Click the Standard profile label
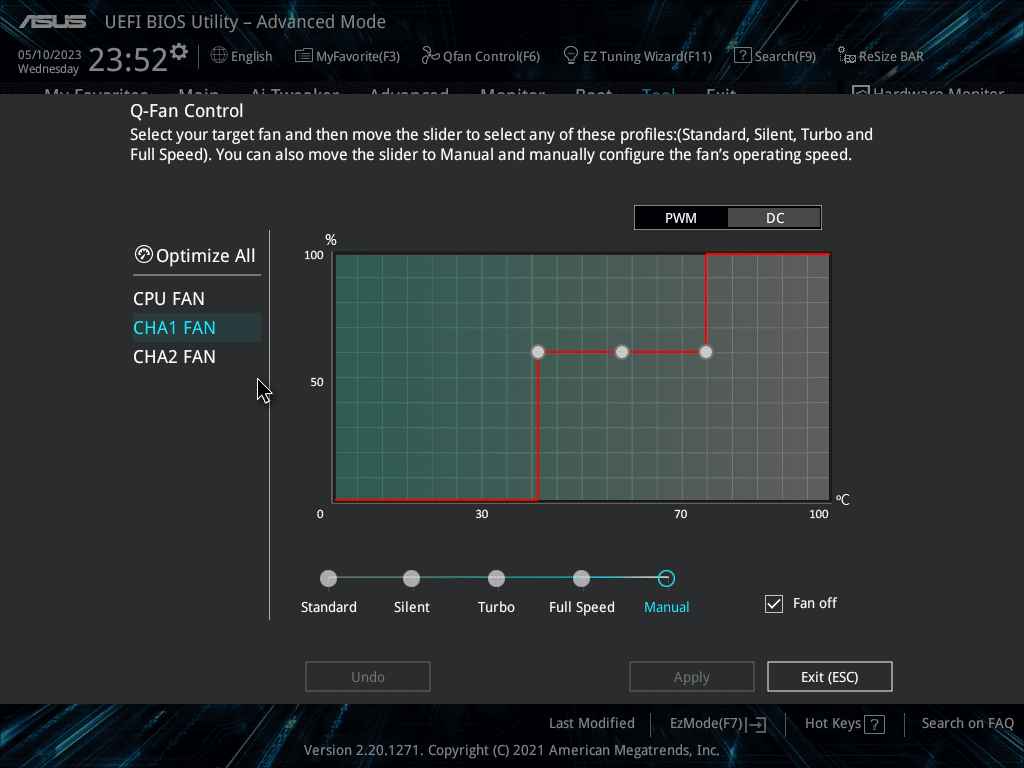This screenshot has height=768, width=1024. pos(328,607)
